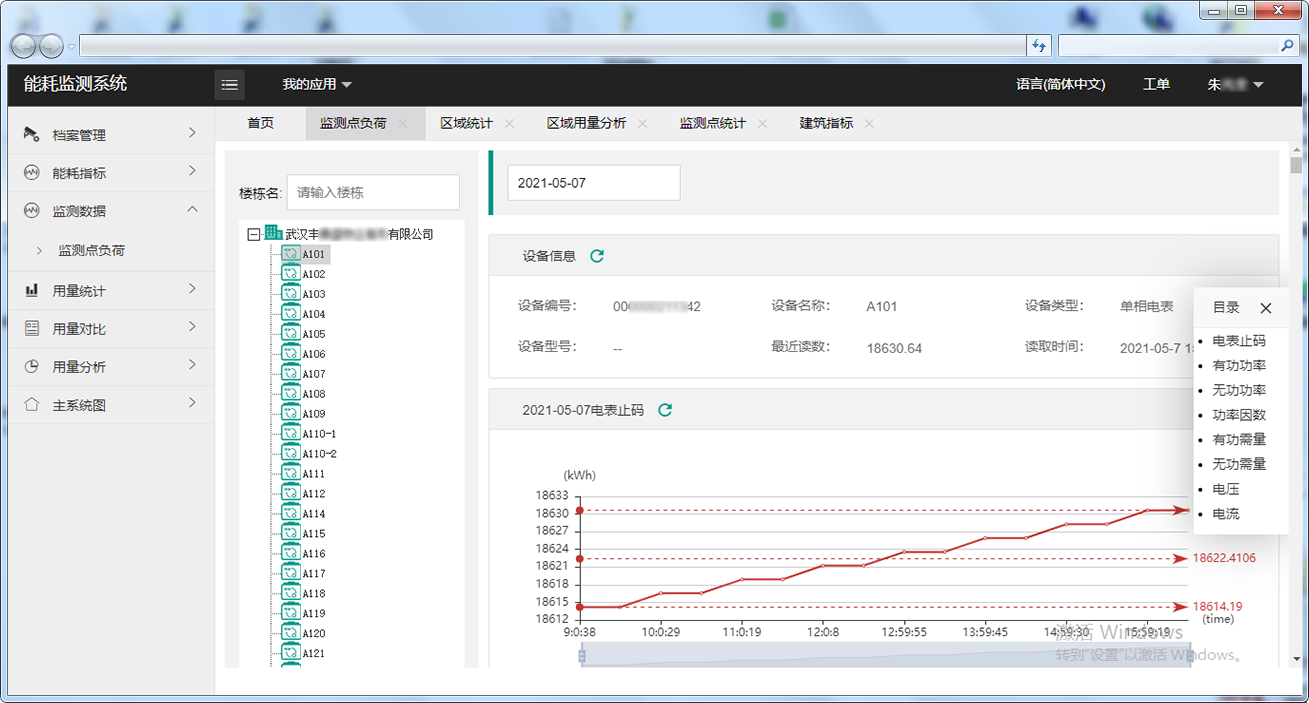Expand the 档案管理 menu section

click(x=192, y=133)
